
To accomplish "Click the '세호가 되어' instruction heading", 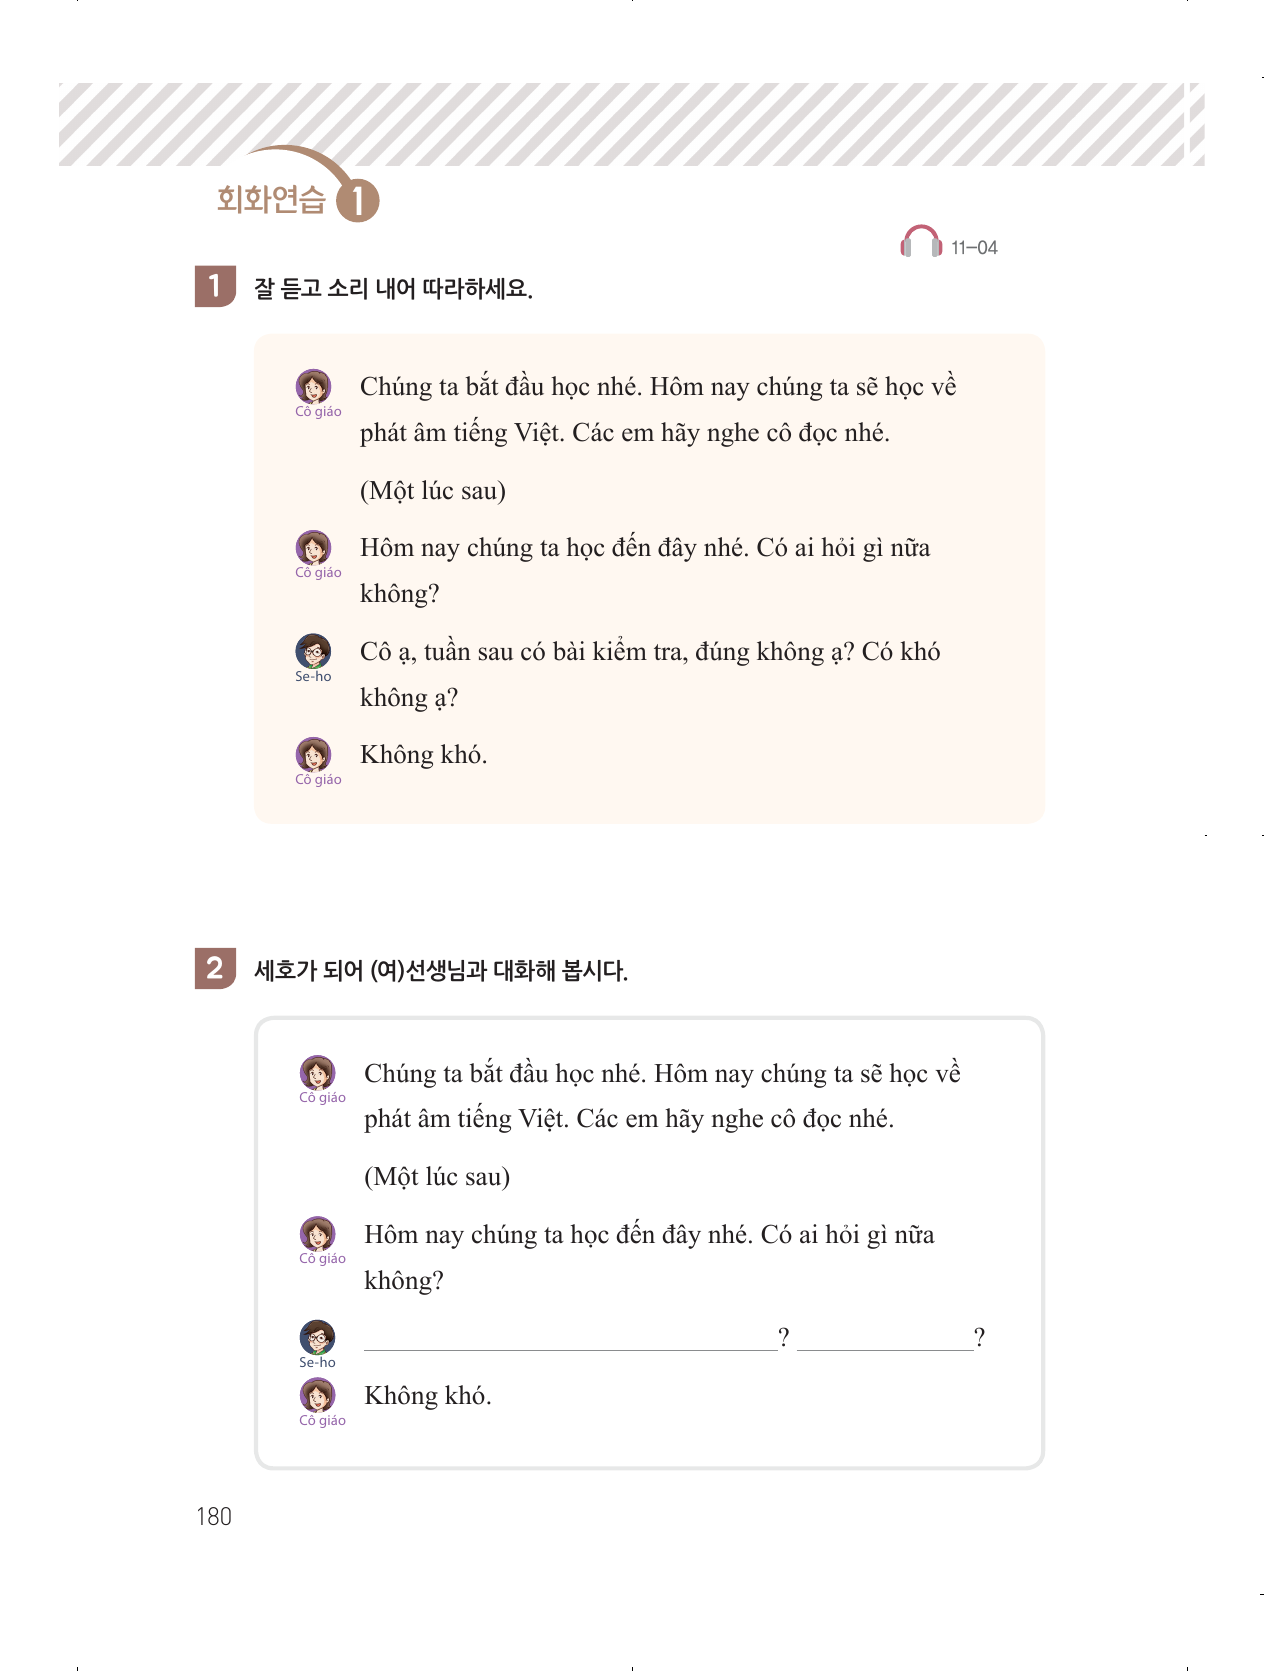I will click(441, 970).
